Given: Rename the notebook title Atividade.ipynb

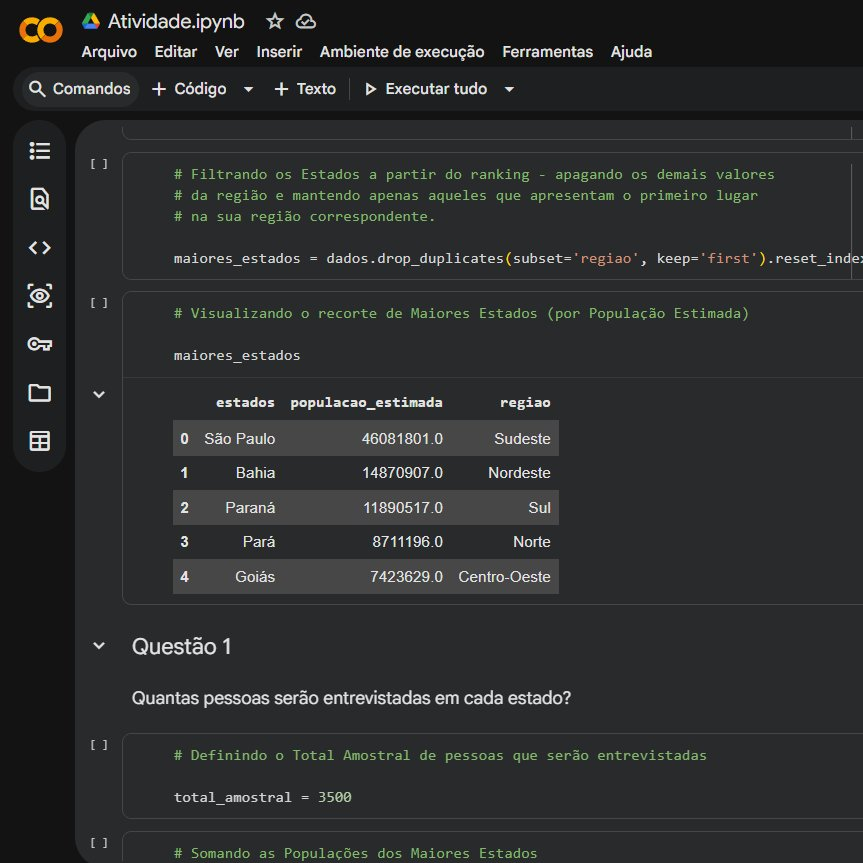Looking at the screenshot, I should [176, 21].
